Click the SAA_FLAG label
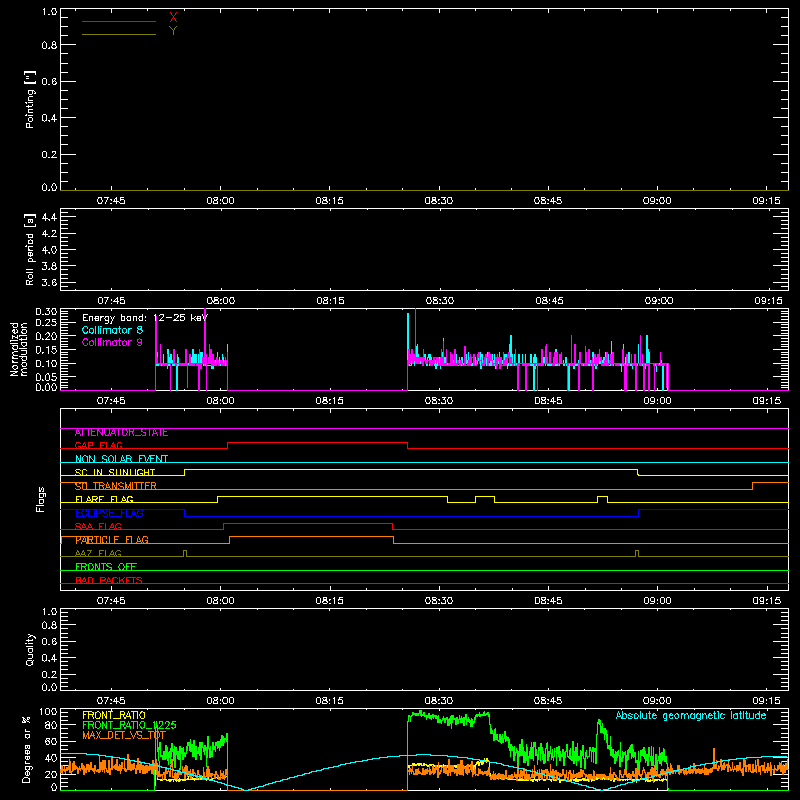Image resolution: width=800 pixels, height=800 pixels. (x=98, y=527)
